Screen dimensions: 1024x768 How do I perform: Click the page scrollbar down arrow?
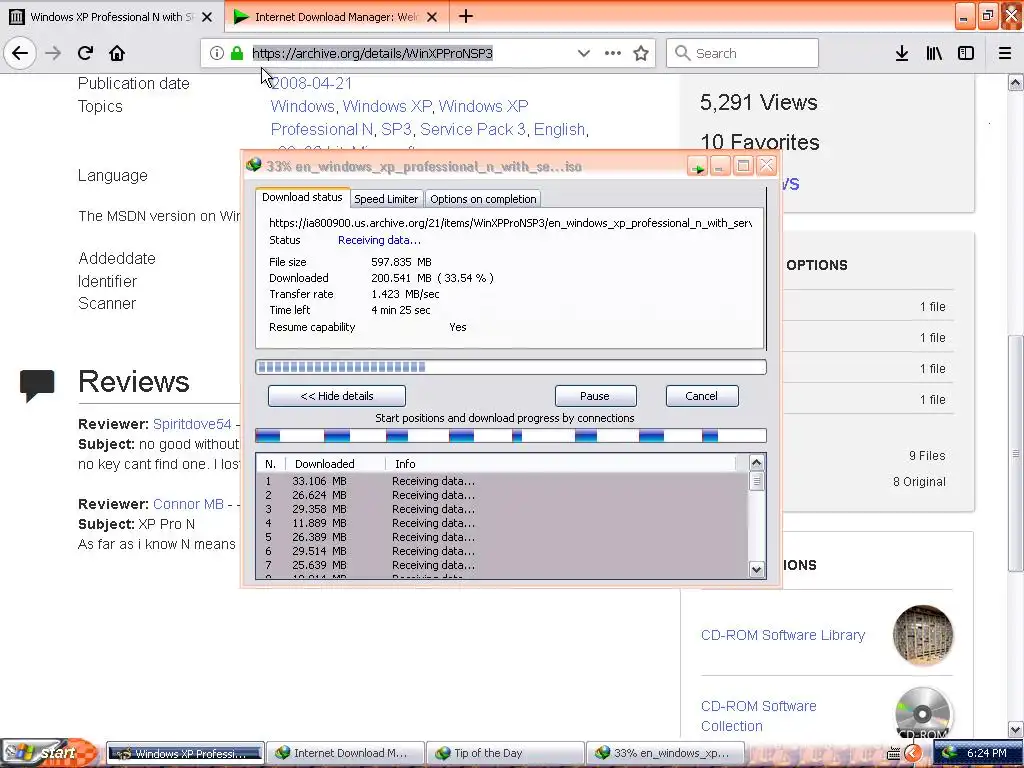click(1016, 729)
